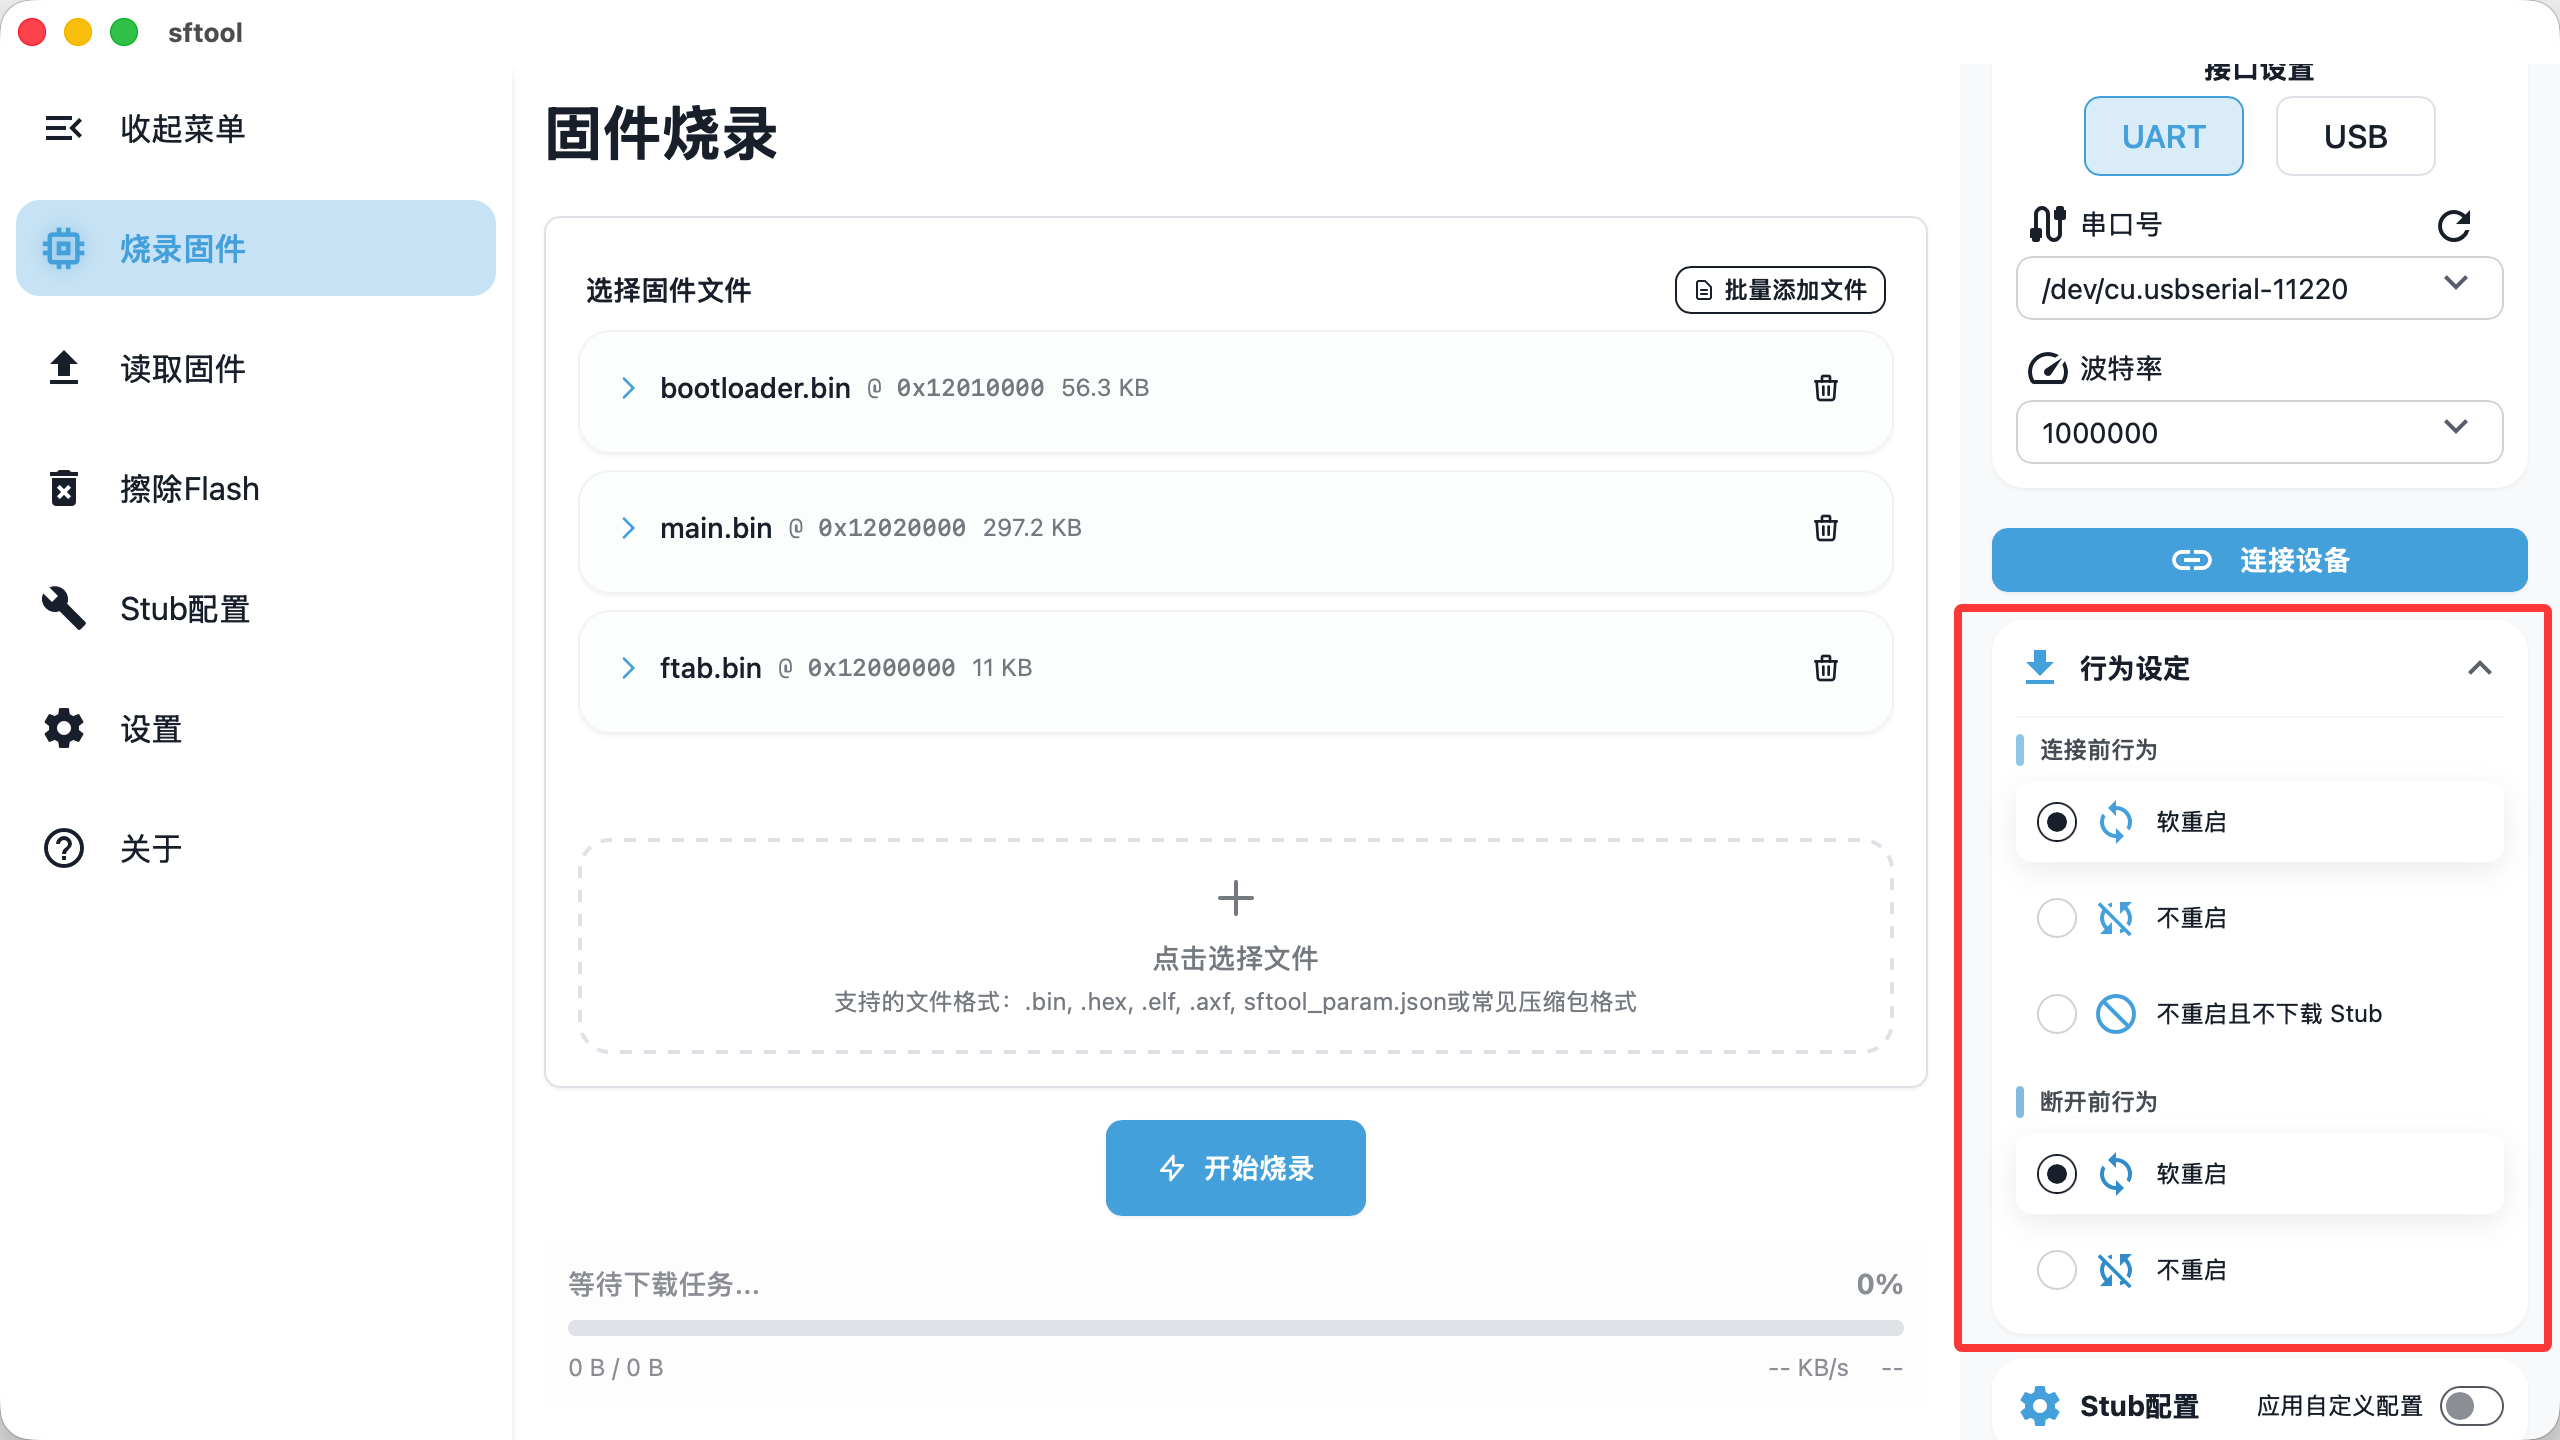This screenshot has height=1440, width=2560.
Task: Click the Stub配置 gear icon in right panel
Action: click(2039, 1406)
